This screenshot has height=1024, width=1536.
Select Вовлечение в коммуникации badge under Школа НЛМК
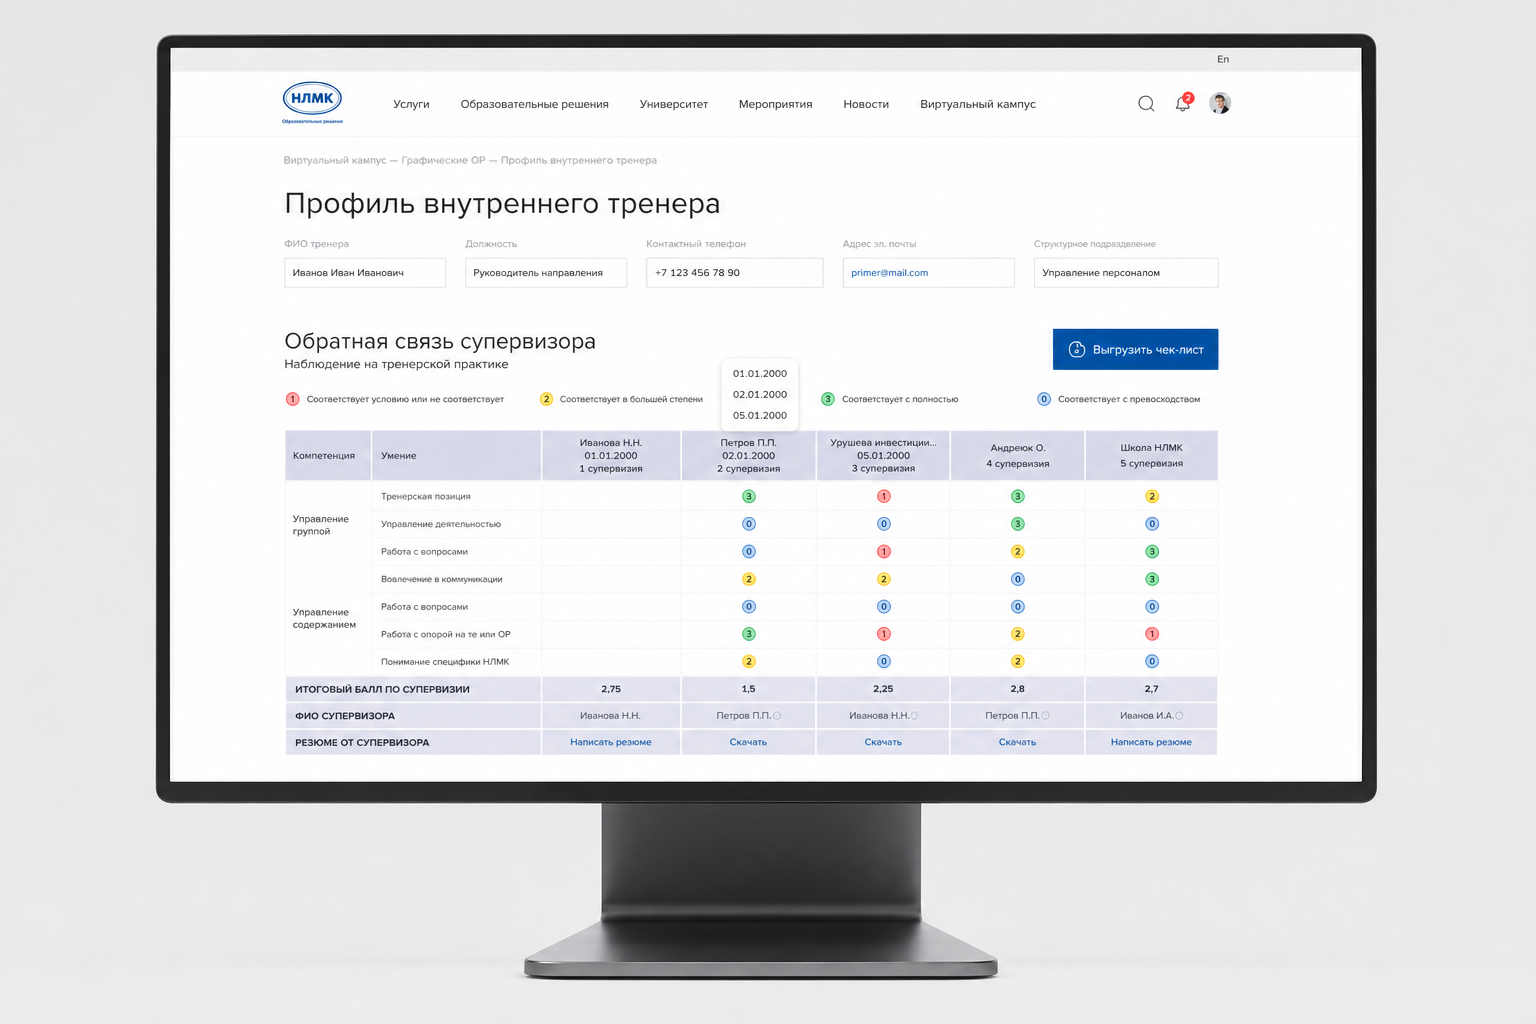(x=1152, y=579)
